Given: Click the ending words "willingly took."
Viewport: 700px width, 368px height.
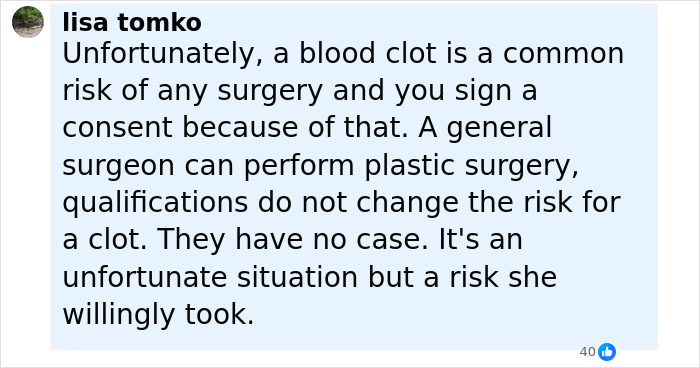Looking at the screenshot, I should (x=158, y=315).
